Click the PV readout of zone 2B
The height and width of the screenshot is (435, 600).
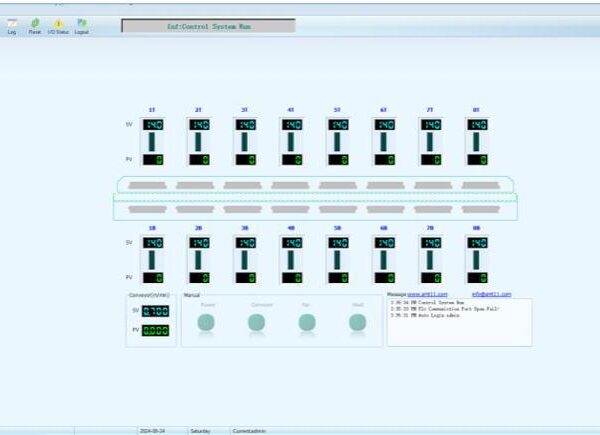click(199, 278)
